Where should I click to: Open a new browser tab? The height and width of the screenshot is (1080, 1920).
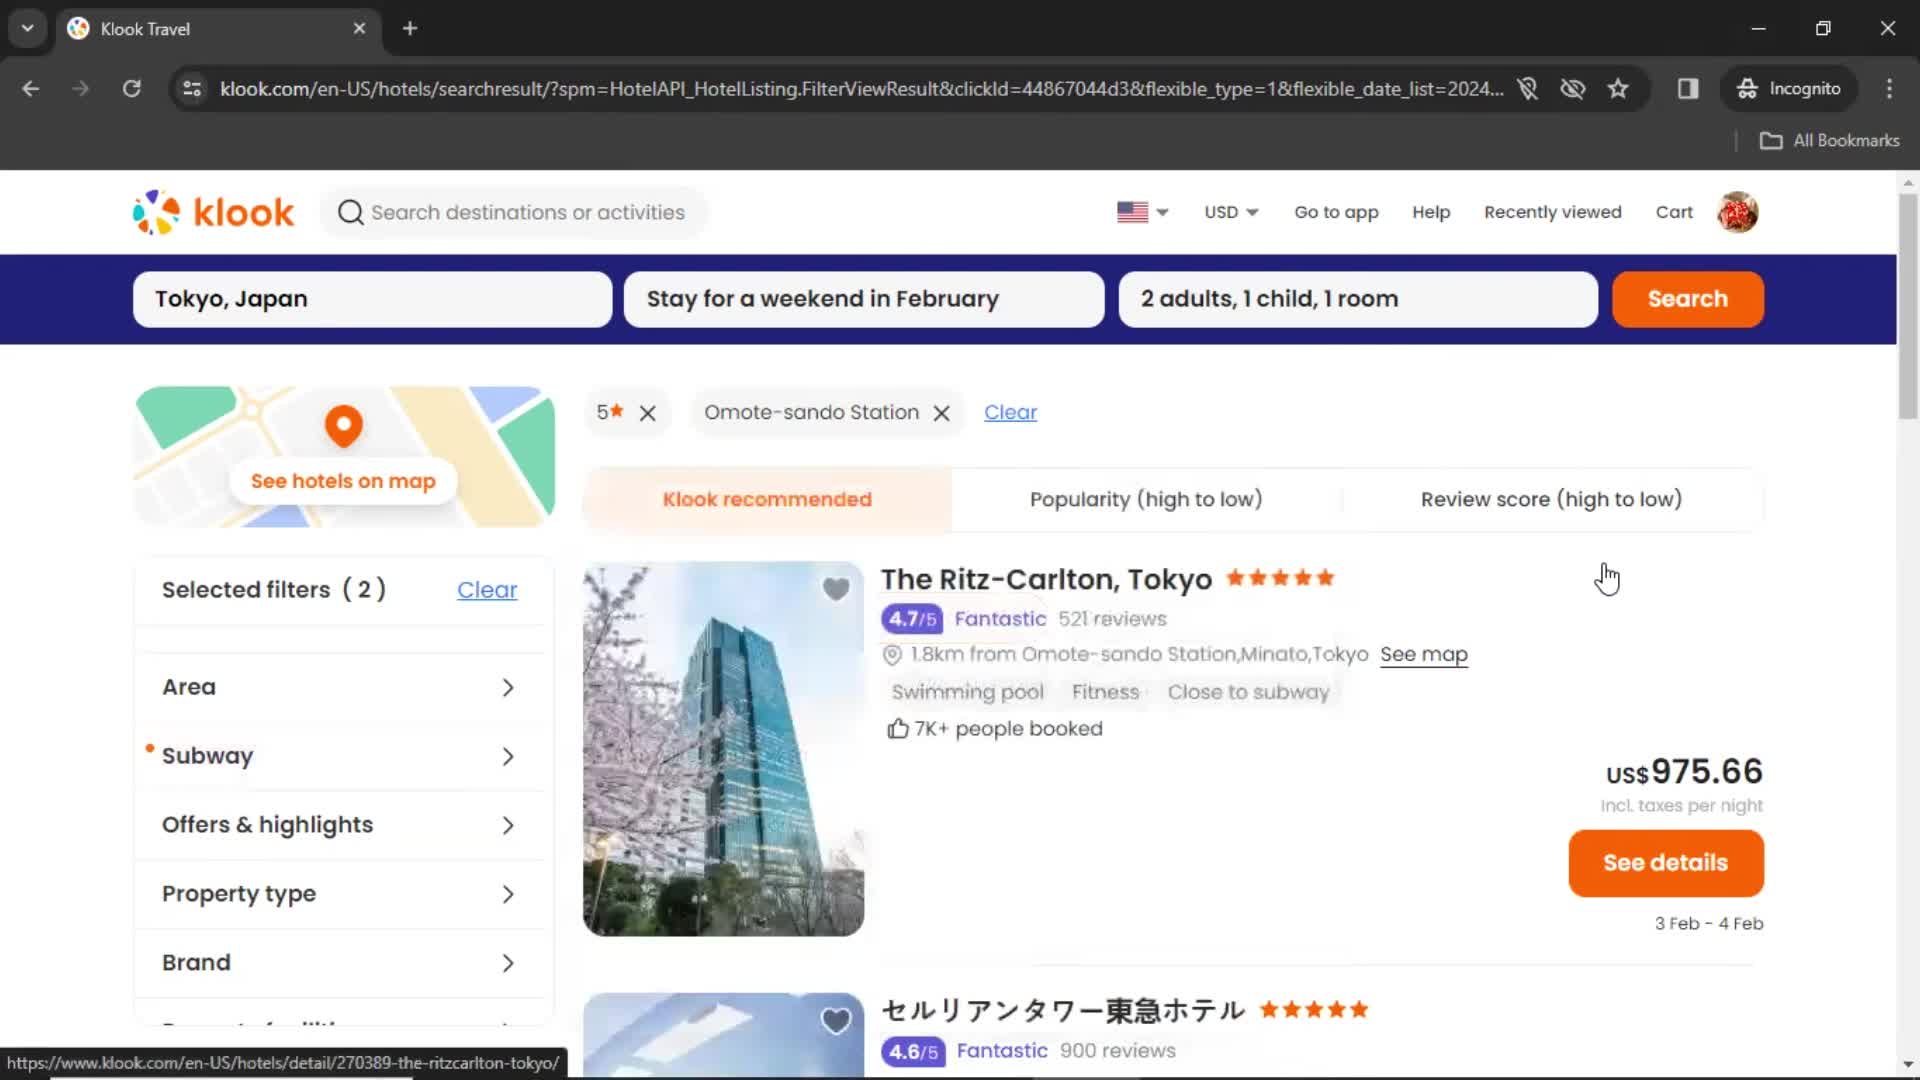coord(410,28)
